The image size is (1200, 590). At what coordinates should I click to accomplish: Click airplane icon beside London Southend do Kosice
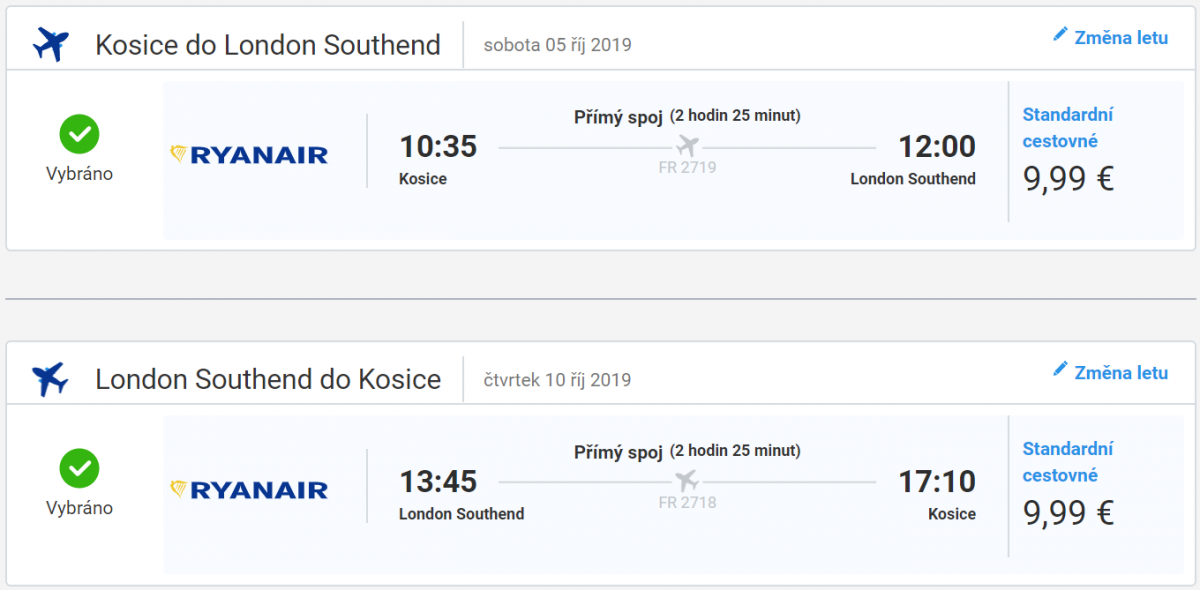click(x=50, y=380)
